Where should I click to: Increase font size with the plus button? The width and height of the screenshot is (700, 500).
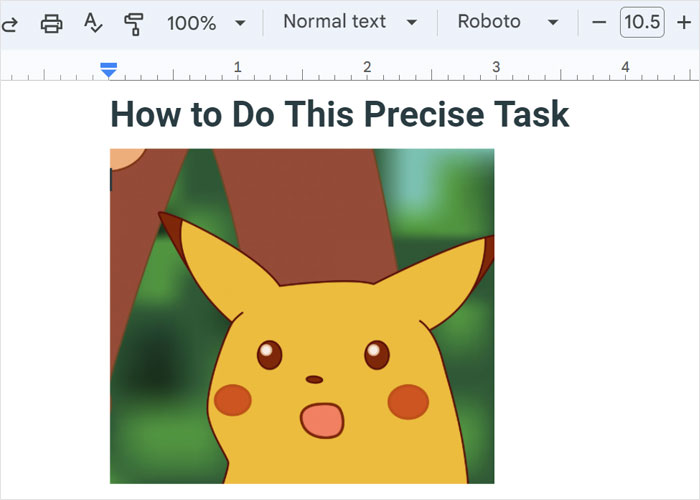pos(684,23)
